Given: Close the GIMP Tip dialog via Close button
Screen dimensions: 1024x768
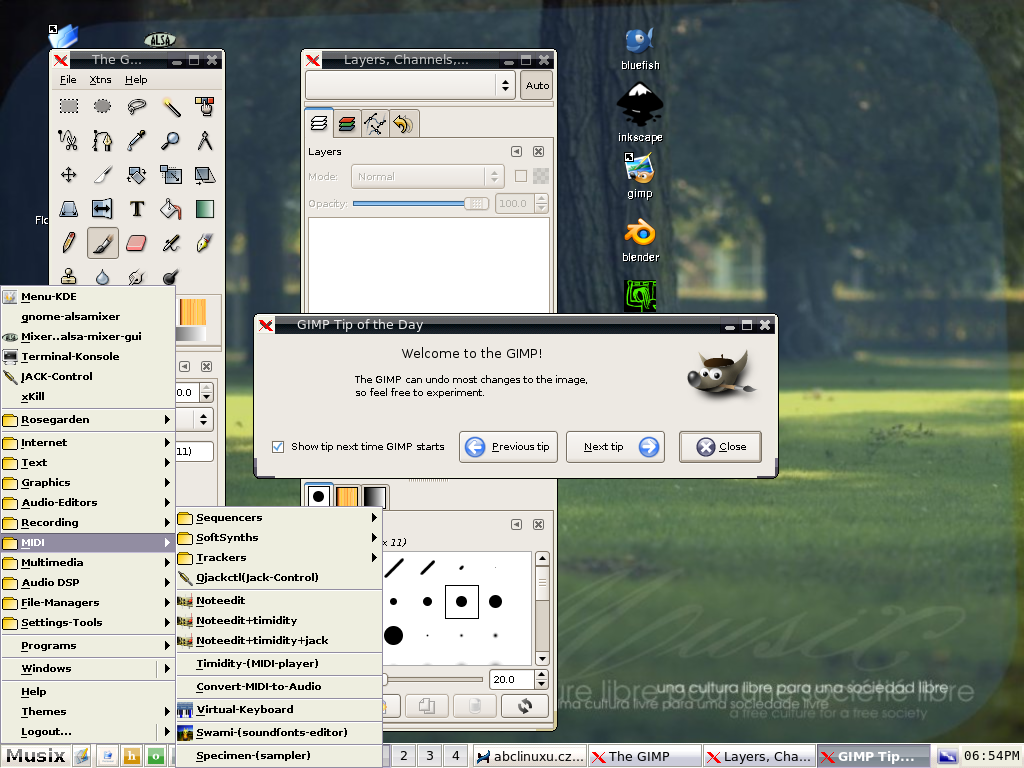Looking at the screenshot, I should pos(720,447).
